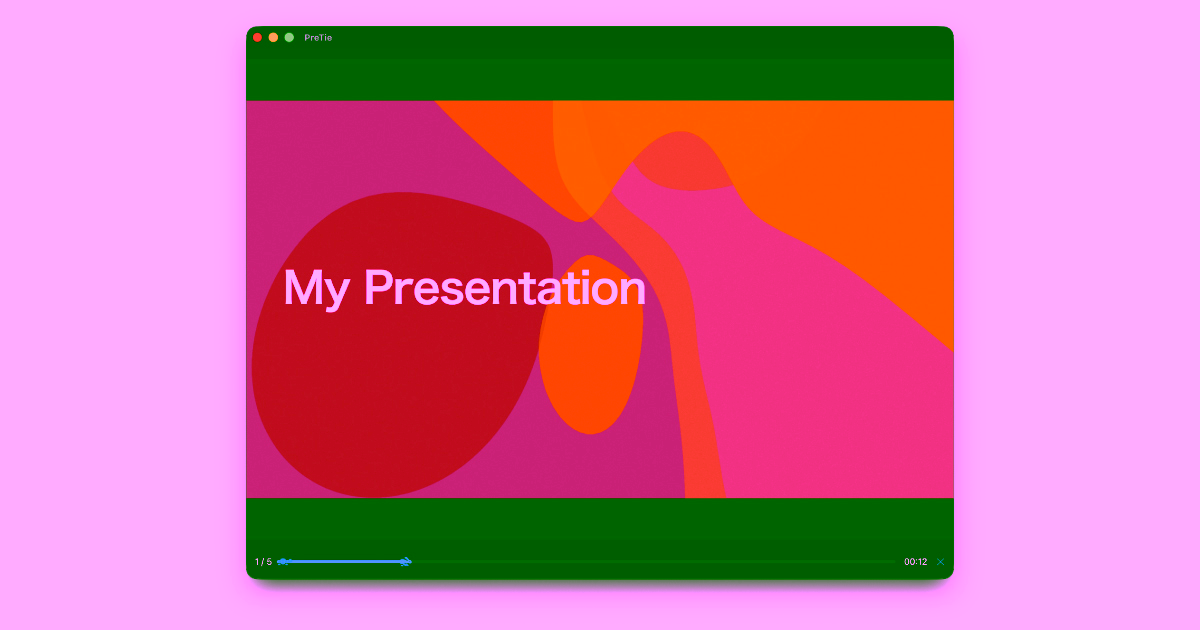
Task: Click the "My Presentation" title text
Action: point(464,288)
